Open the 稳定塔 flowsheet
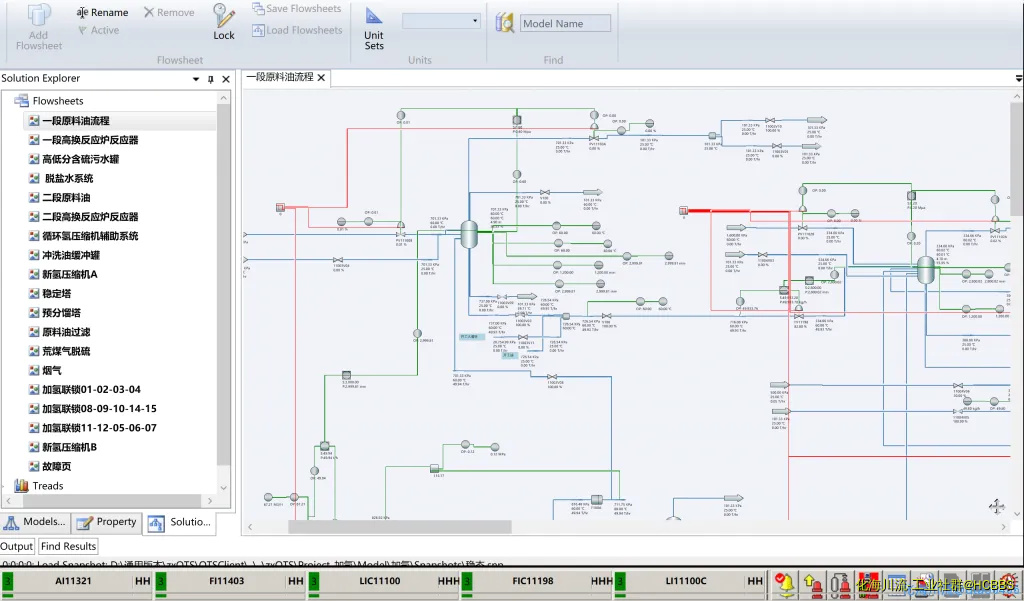 pyautogui.click(x=61, y=294)
